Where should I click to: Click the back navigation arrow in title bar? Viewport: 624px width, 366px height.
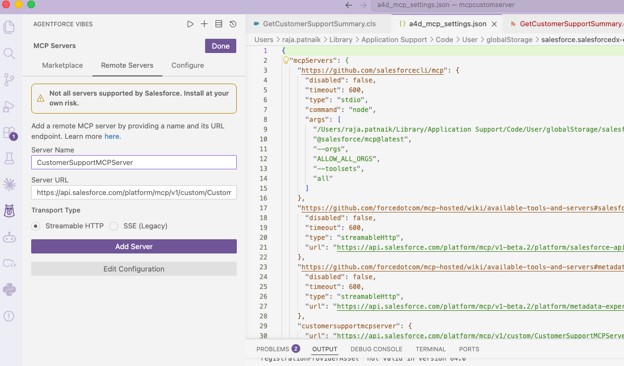[x=349, y=5]
